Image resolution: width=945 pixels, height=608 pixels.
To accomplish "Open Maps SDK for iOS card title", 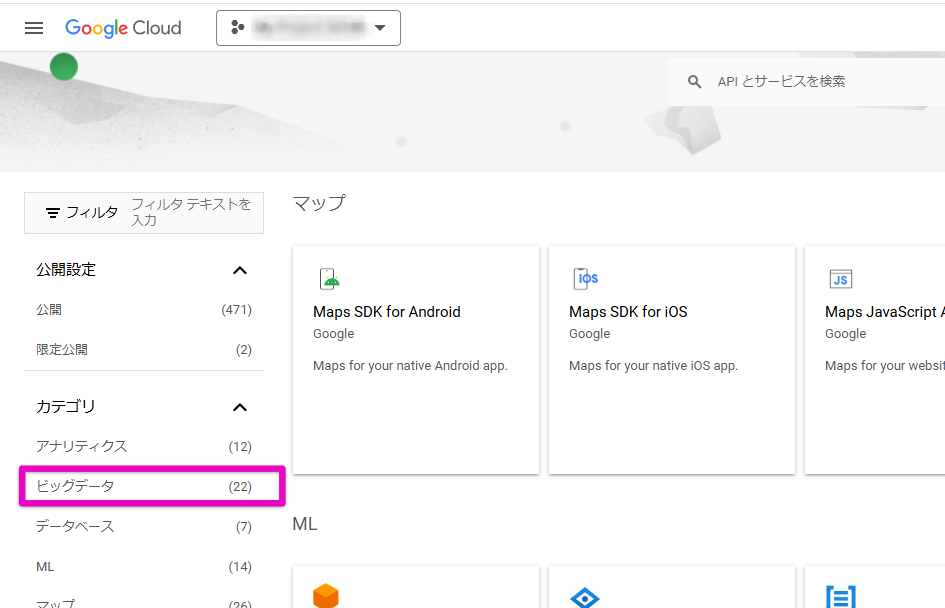I will coord(628,312).
